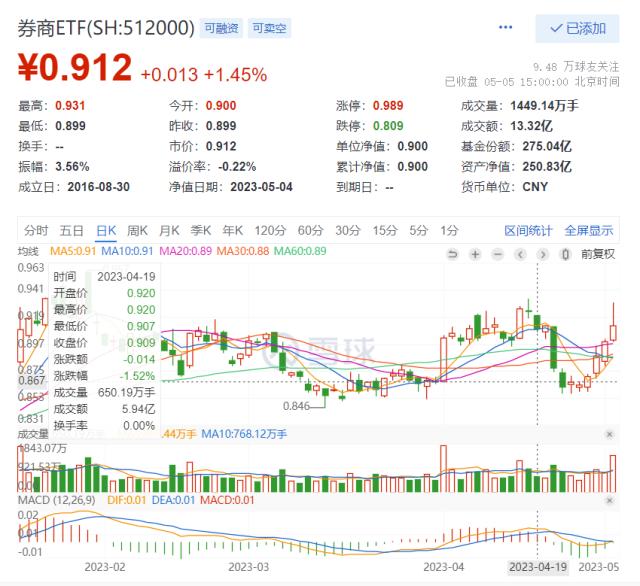The image size is (640, 586).
Task: Click the DEA:0.01 value label
Action: click(x=173, y=500)
